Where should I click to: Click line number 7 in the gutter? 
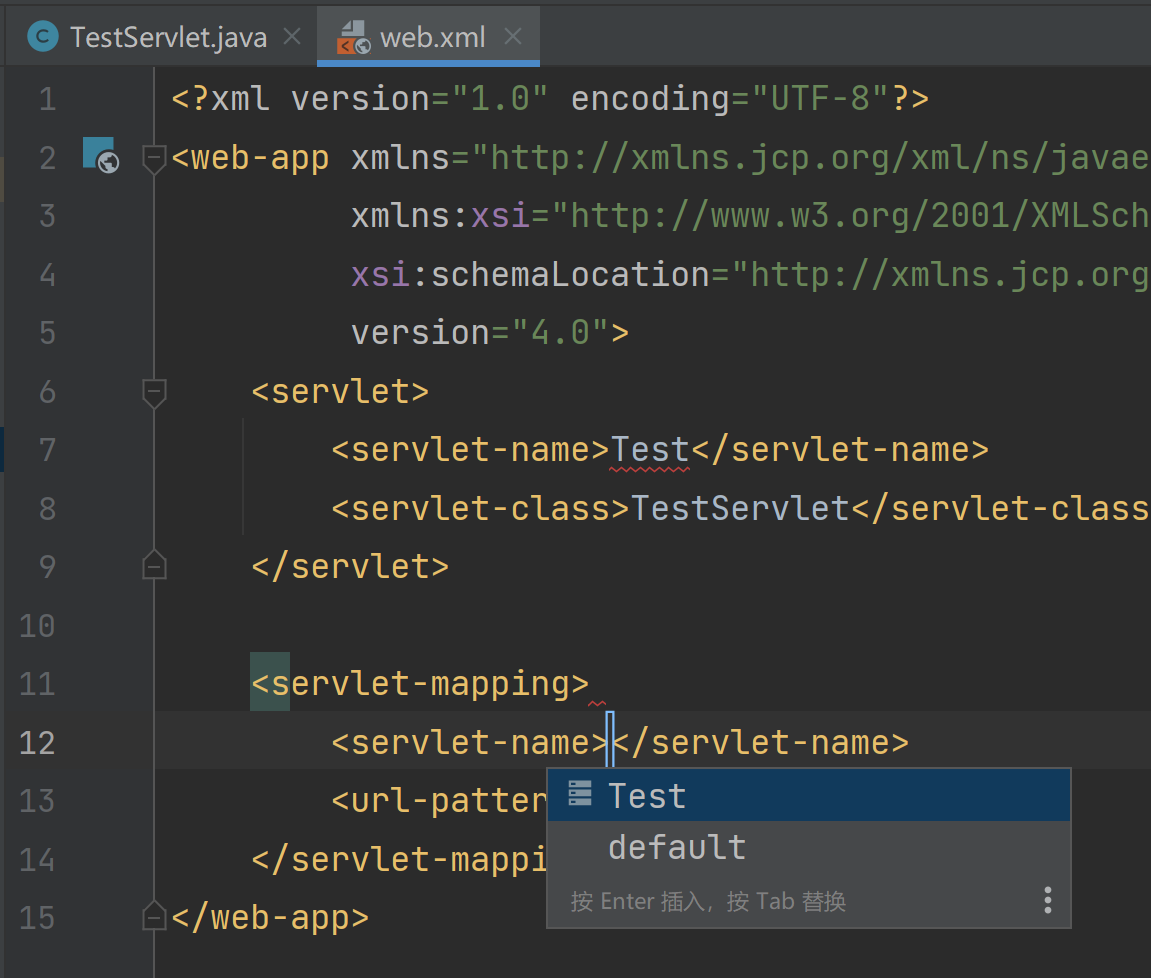click(x=46, y=449)
